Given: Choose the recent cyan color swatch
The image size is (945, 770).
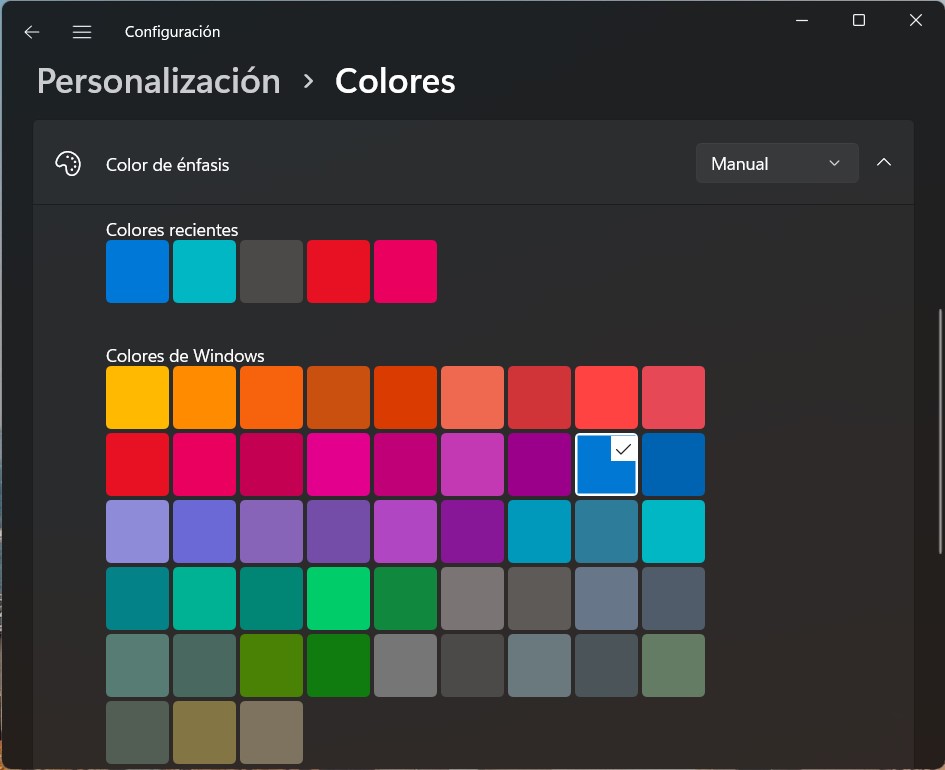Looking at the screenshot, I should click(204, 271).
